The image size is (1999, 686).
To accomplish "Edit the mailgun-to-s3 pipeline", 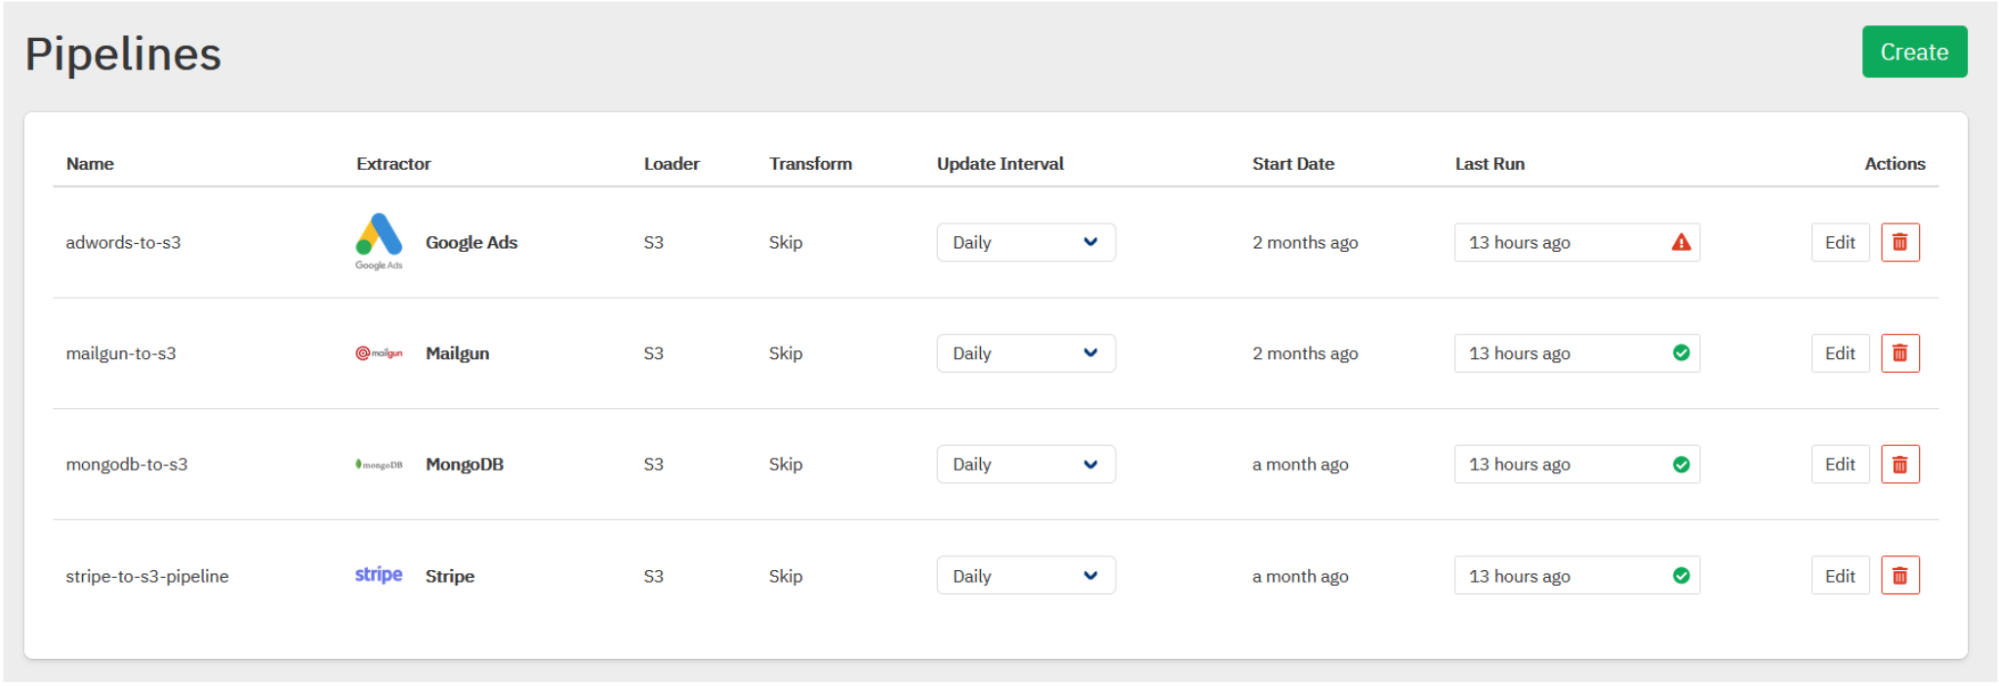I will [1840, 353].
